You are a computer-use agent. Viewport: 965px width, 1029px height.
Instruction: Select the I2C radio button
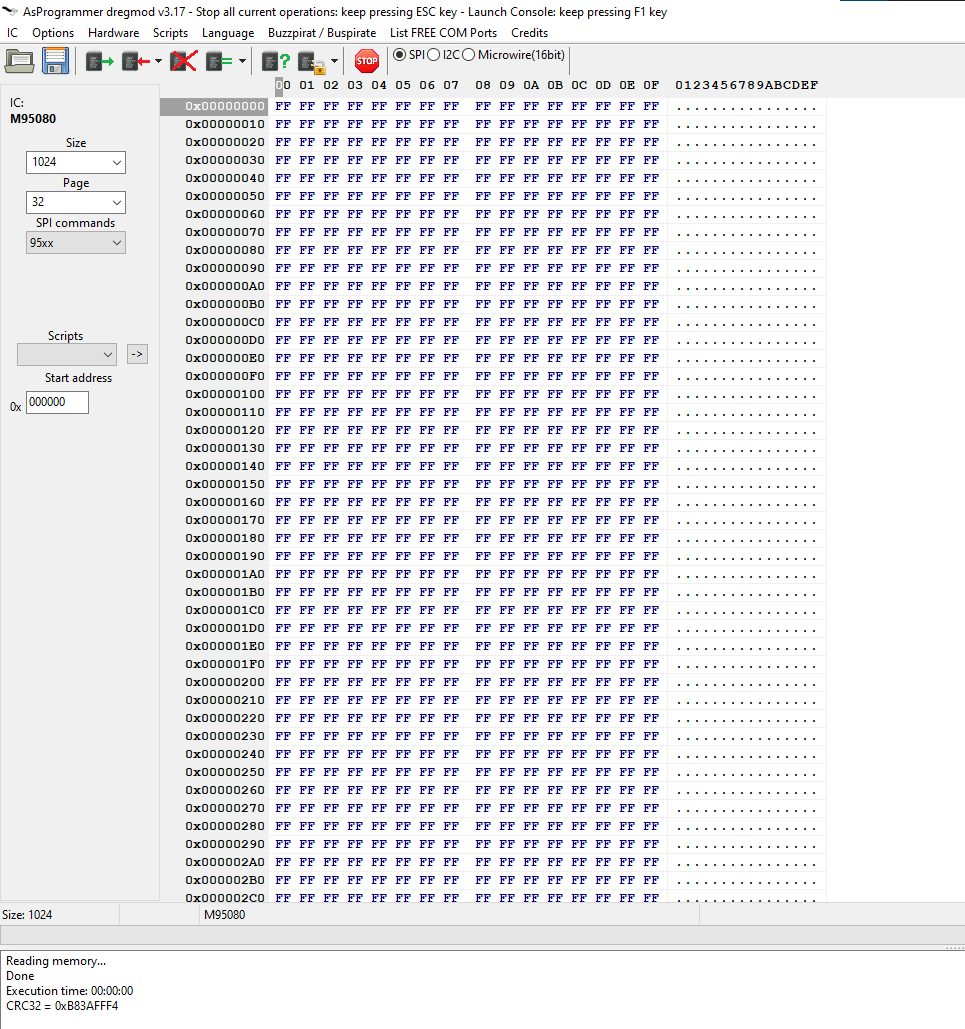[x=434, y=54]
